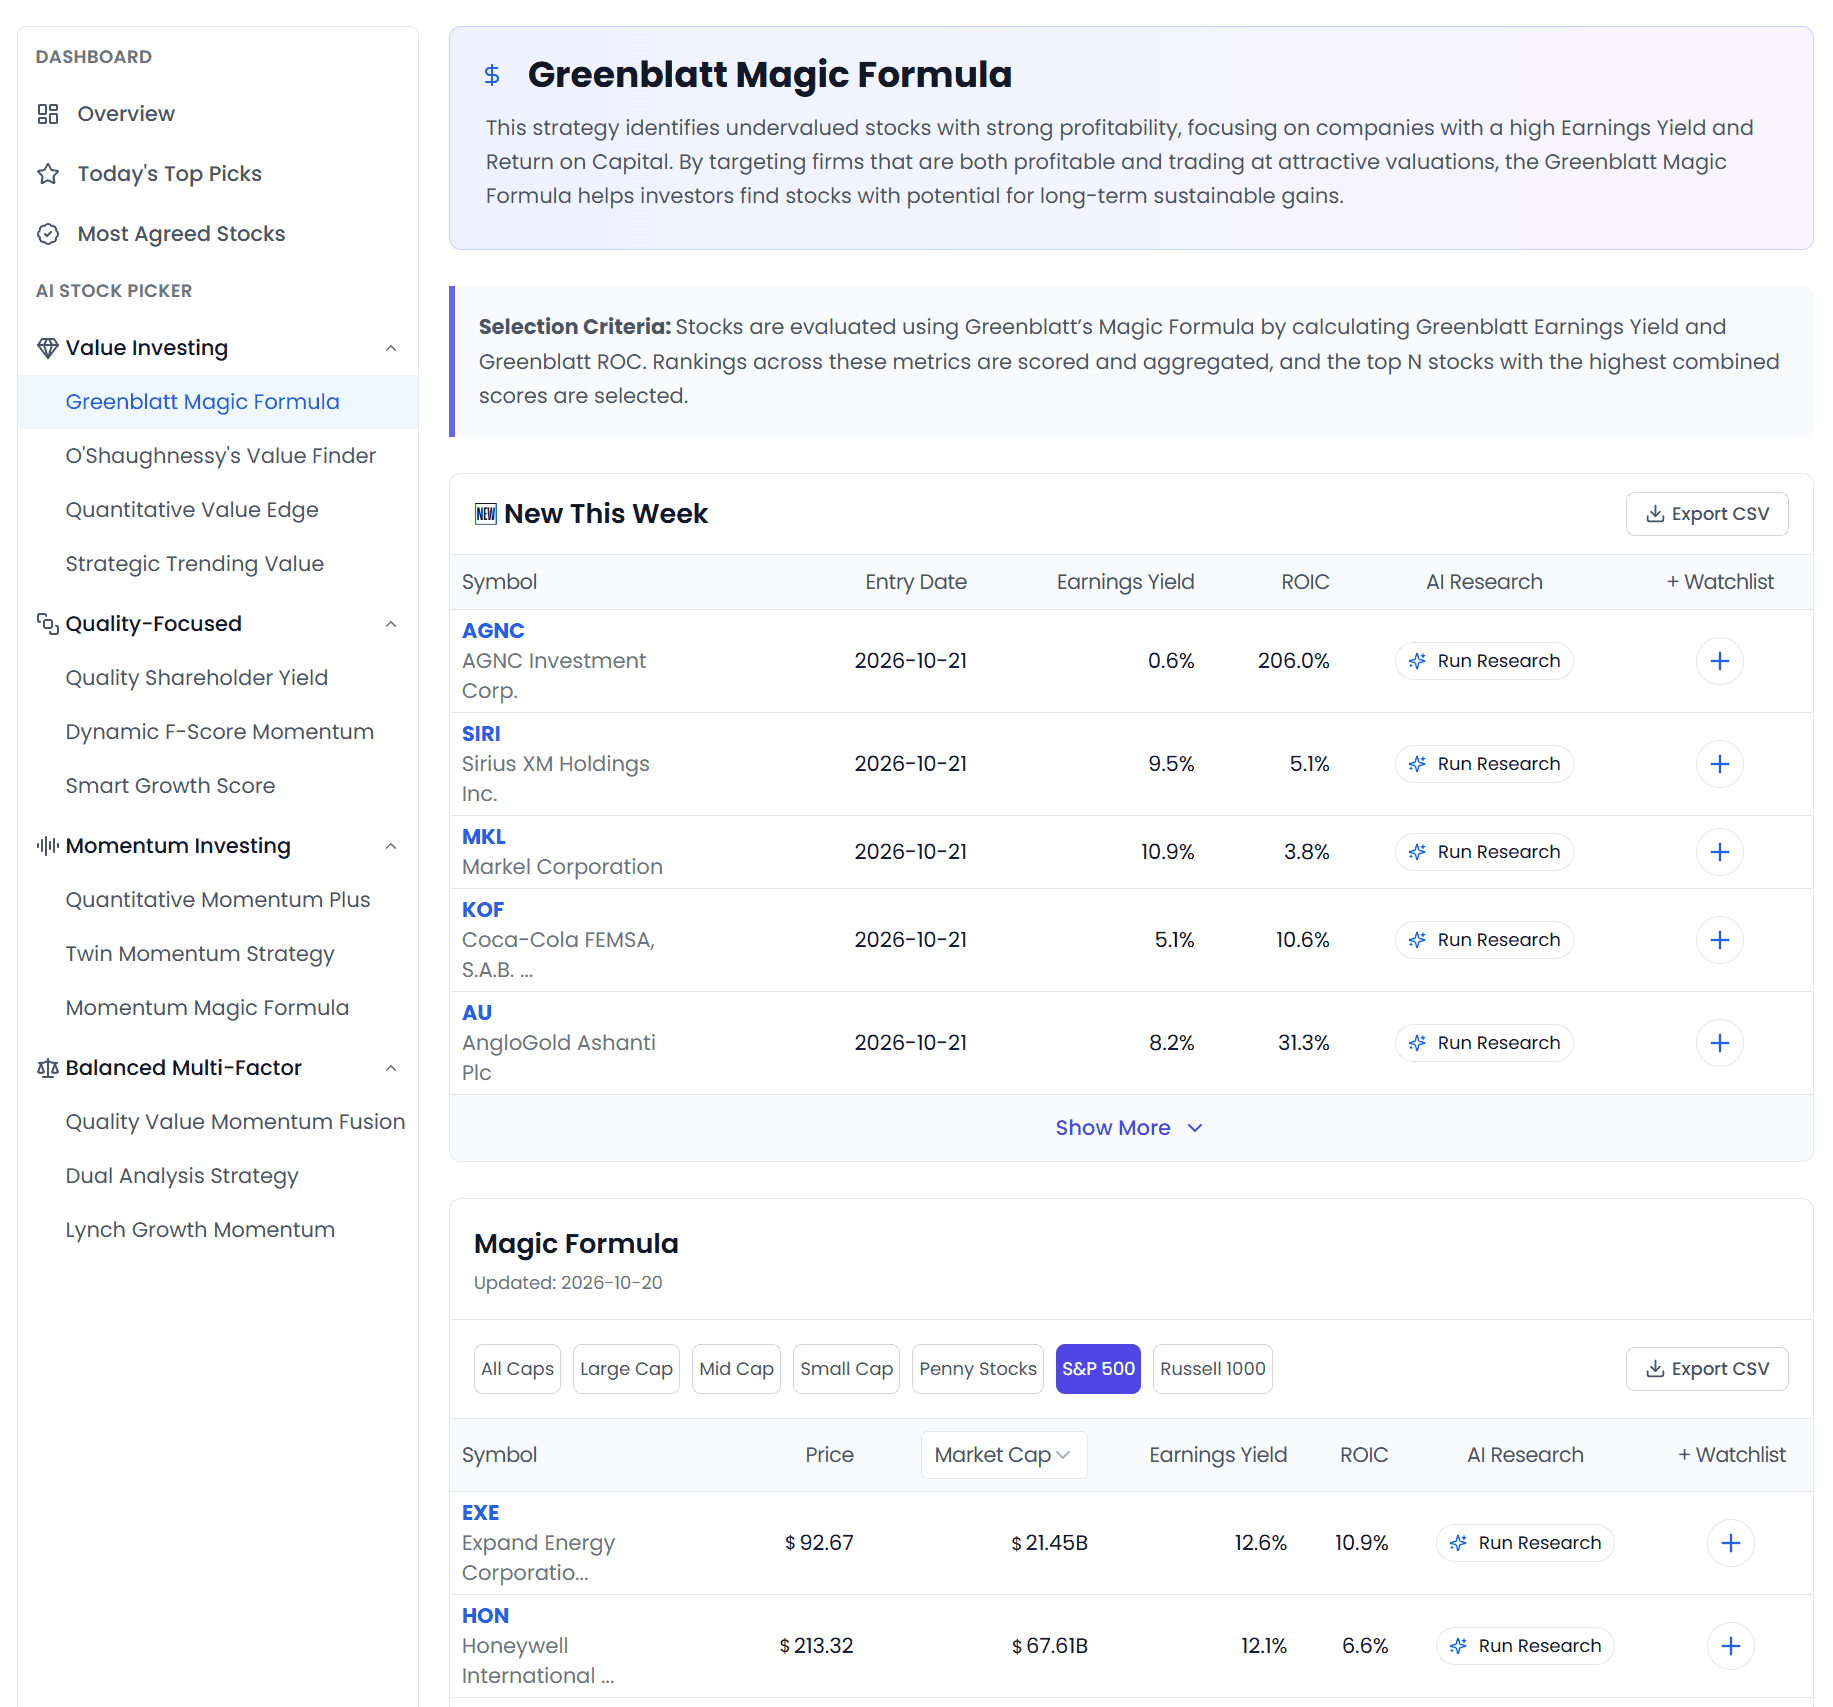
Task: Open Quality Shareholder Yield strategy
Action: pyautogui.click(x=197, y=678)
